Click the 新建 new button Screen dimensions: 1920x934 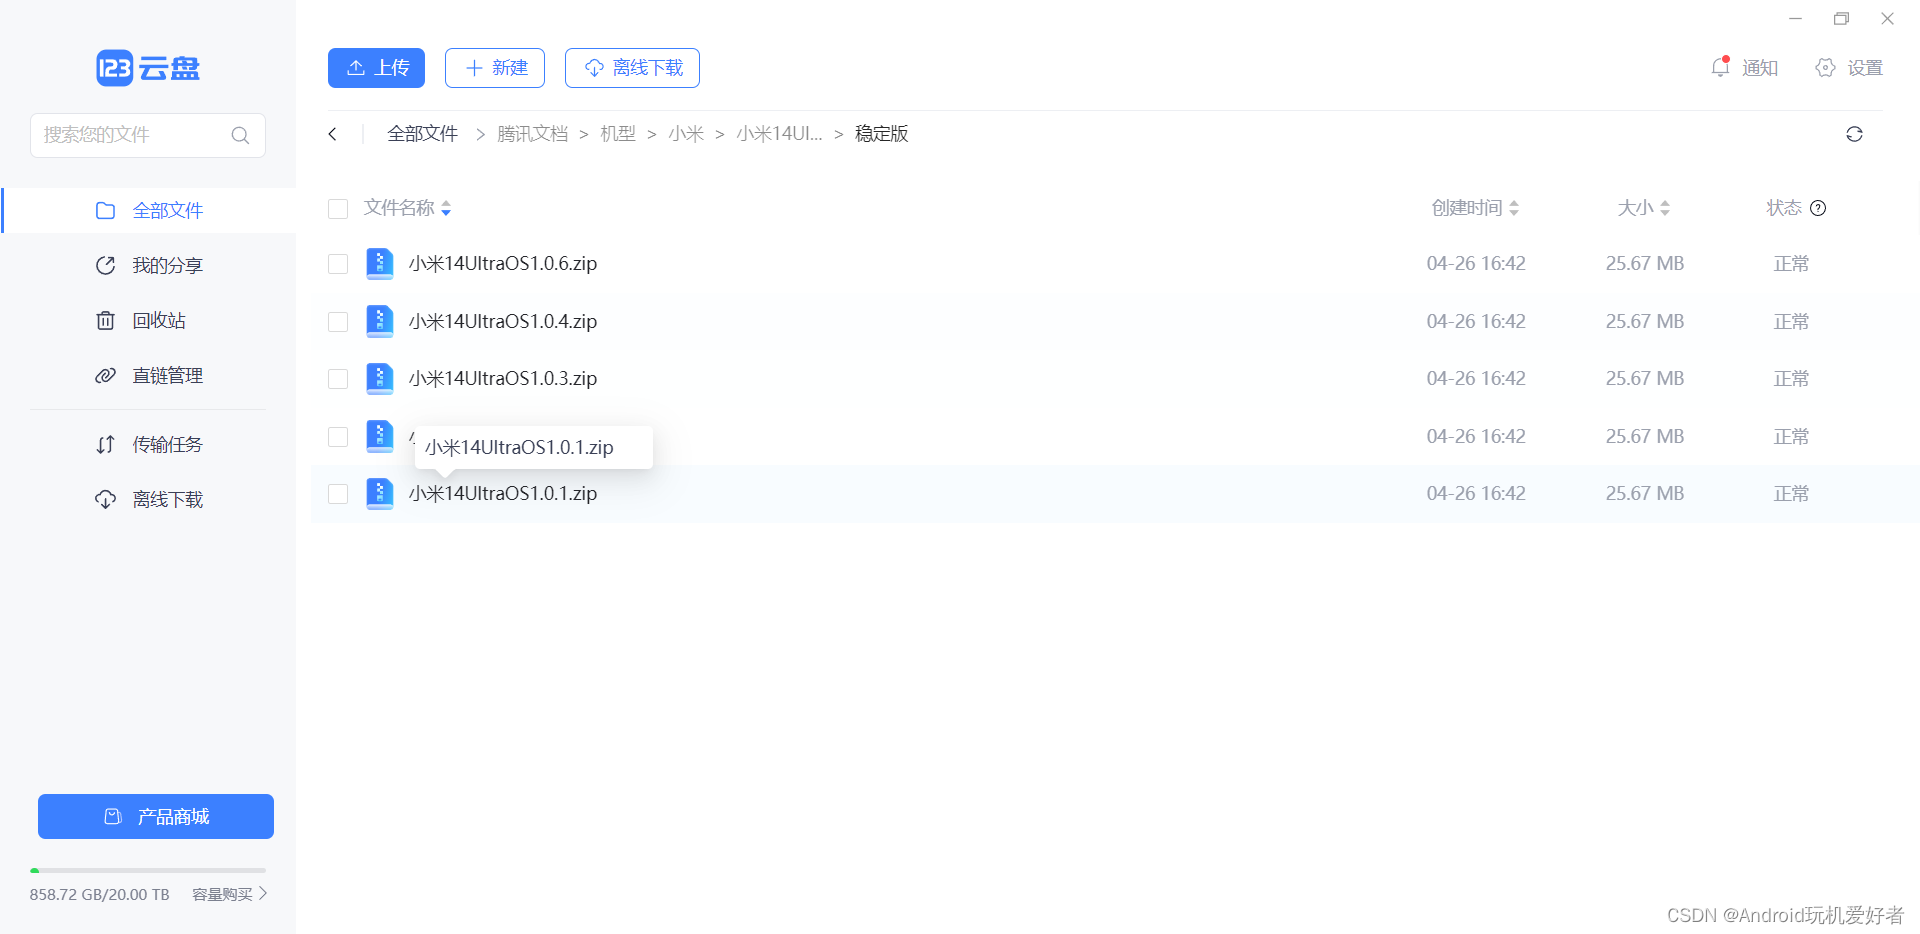tap(495, 68)
